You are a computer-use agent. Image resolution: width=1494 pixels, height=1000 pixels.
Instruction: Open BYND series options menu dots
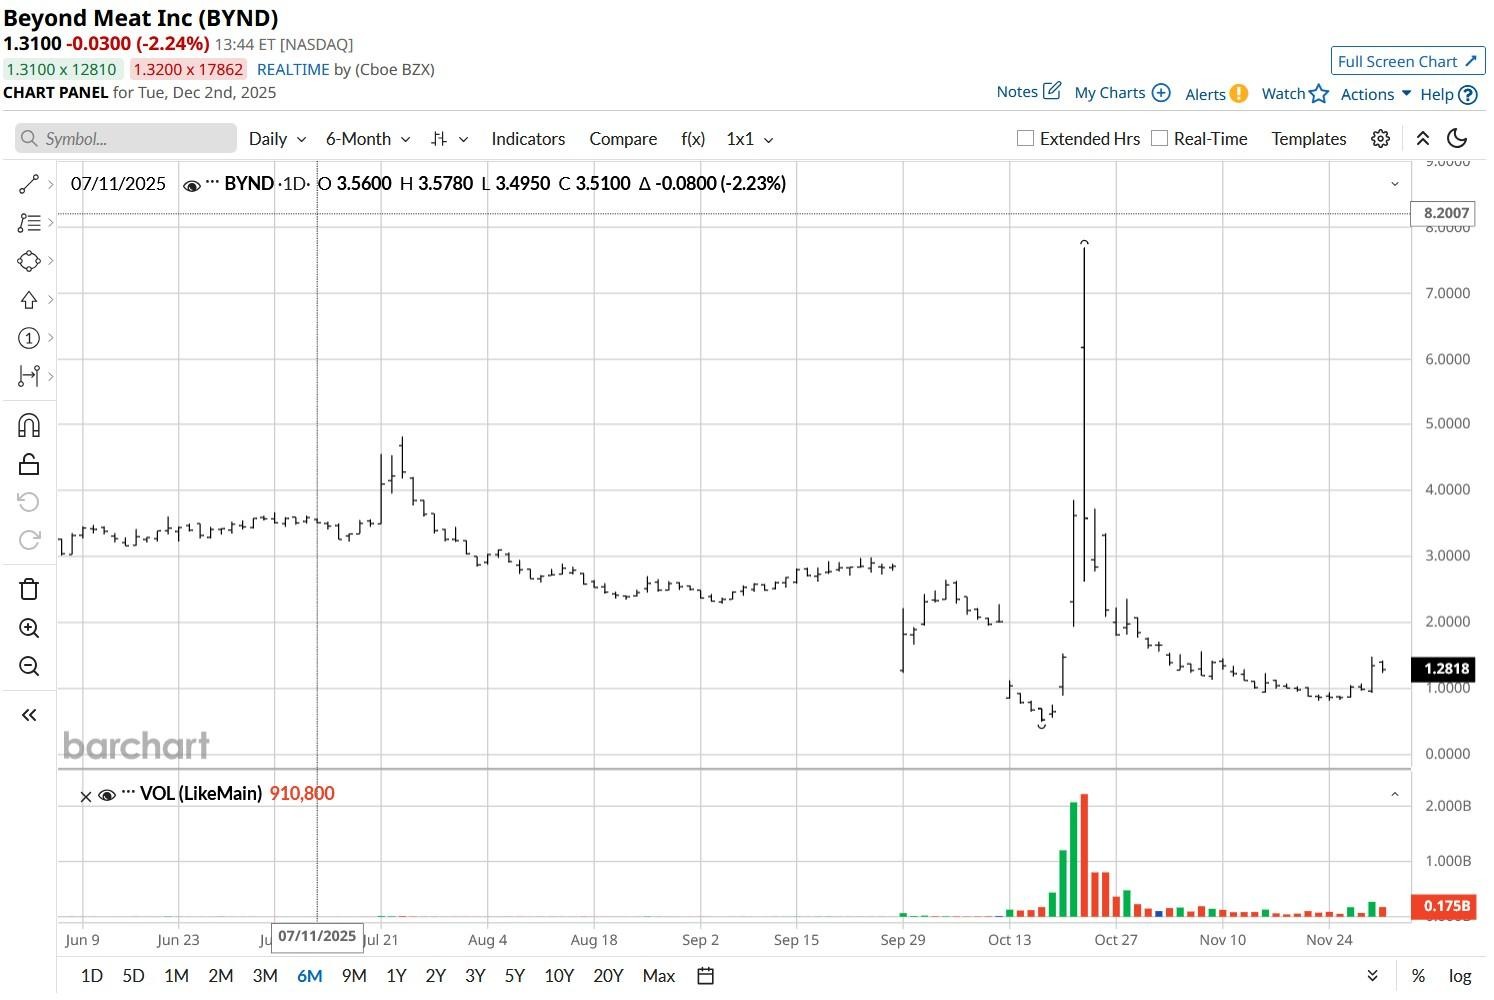click(x=212, y=183)
